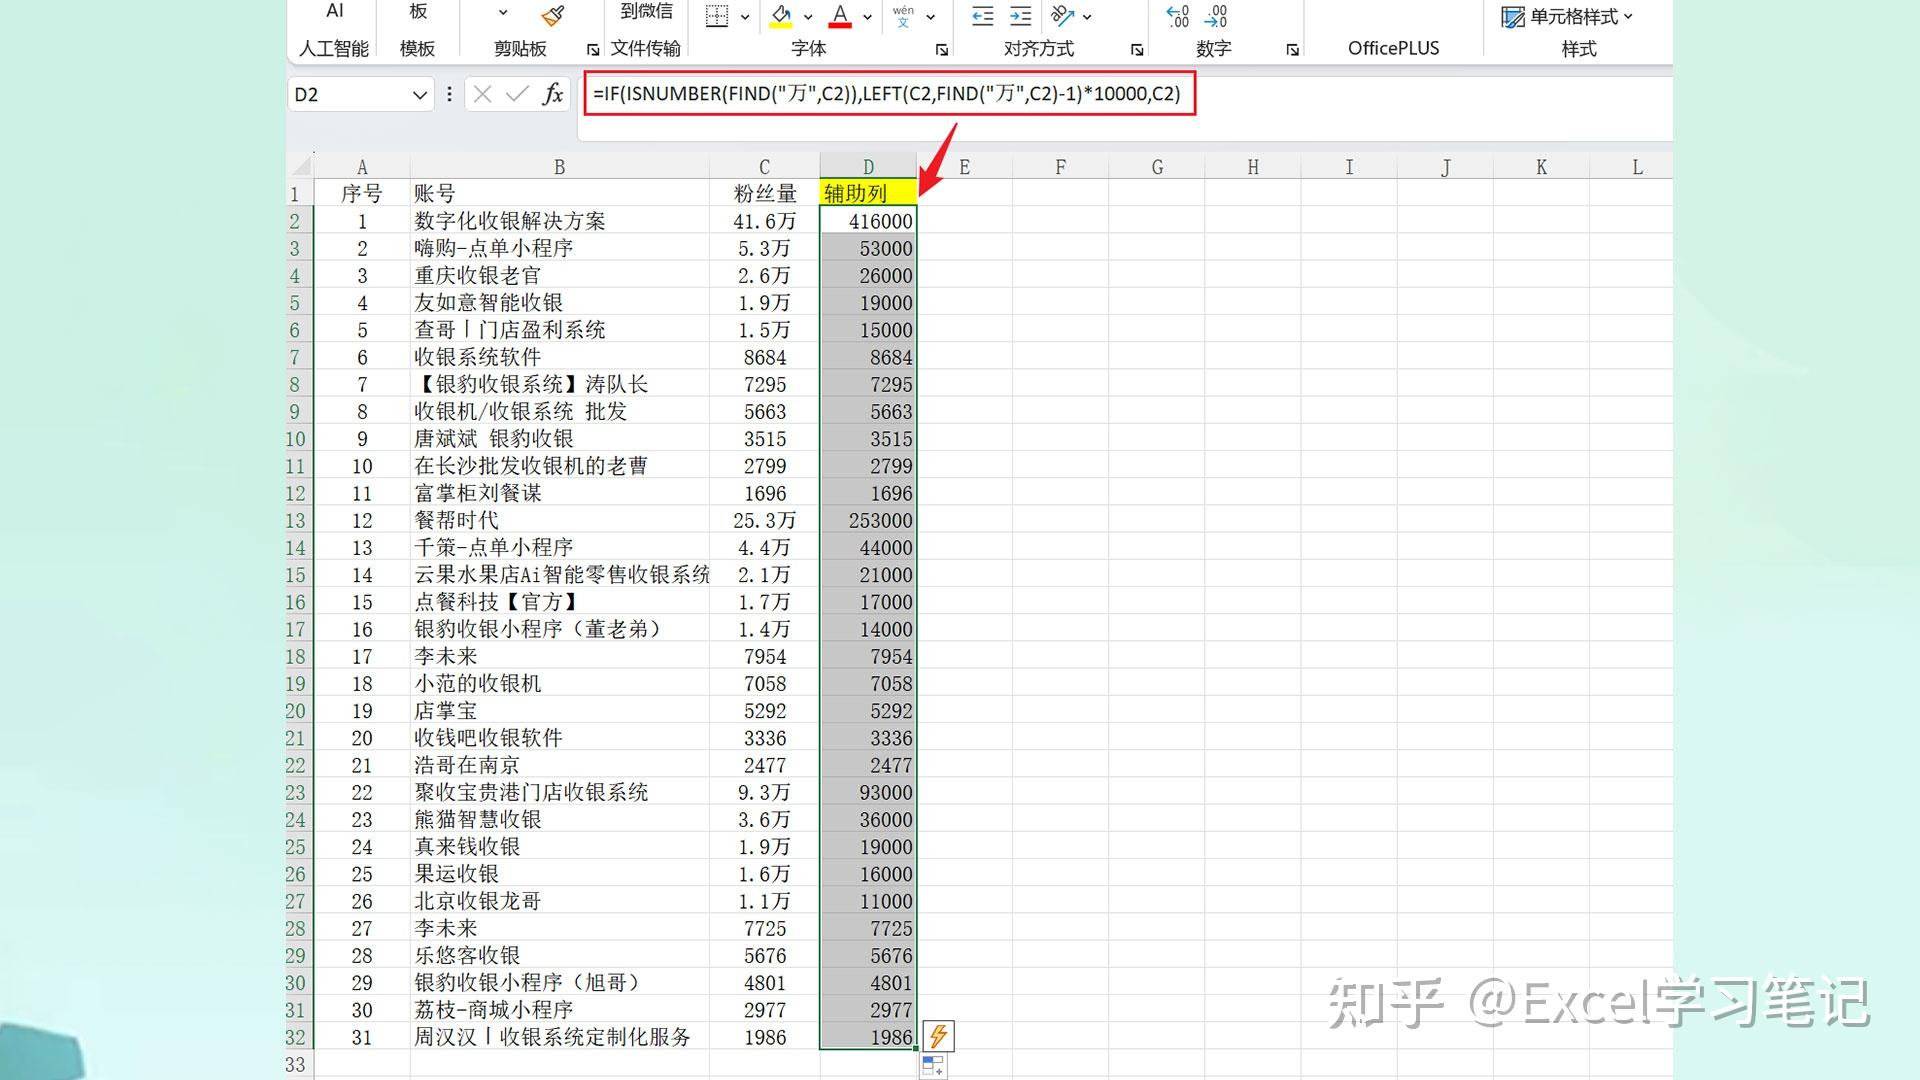1920x1080 pixels.
Task: Select column E header
Action: 964,167
